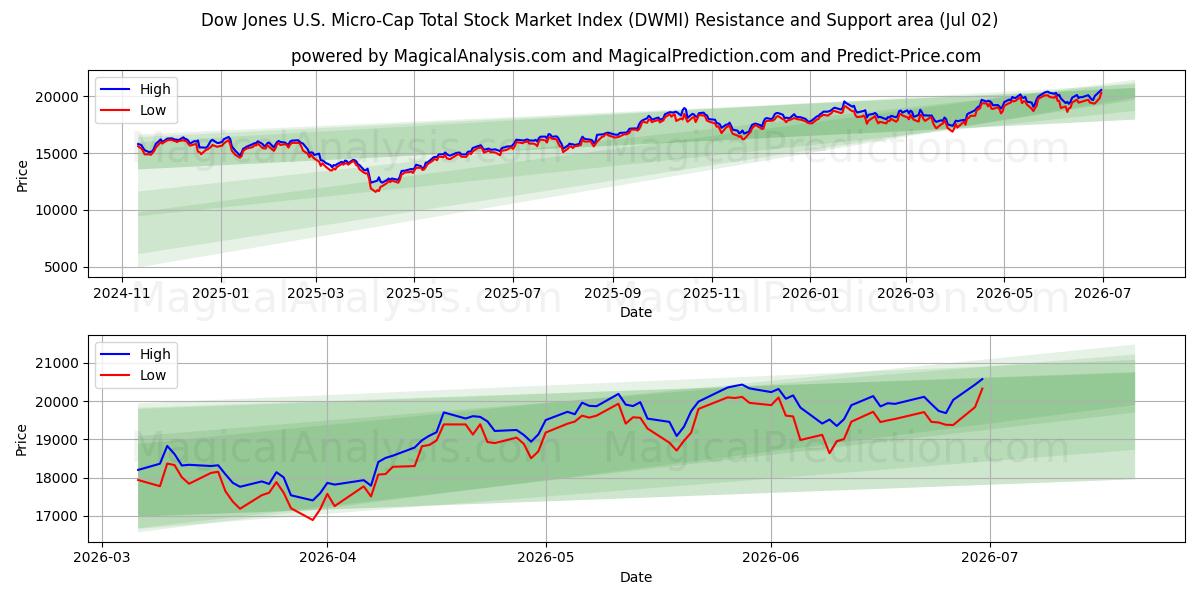
Task: Click the 'powered by MagicalAnalysis.com' subtitle
Action: (x=635, y=56)
